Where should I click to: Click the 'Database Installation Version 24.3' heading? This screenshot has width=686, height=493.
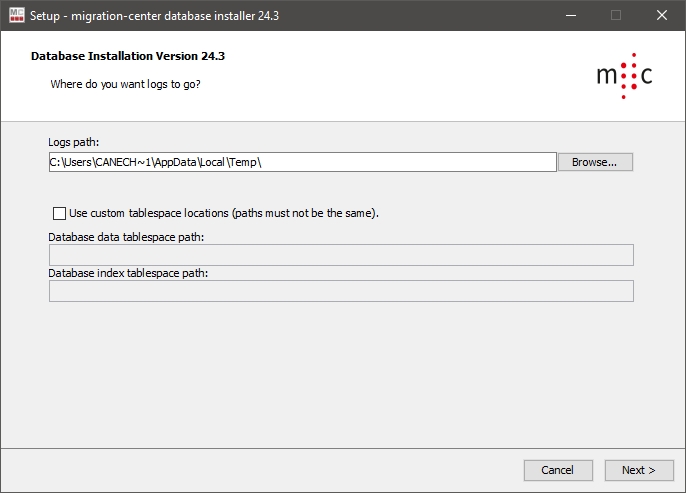pos(135,56)
